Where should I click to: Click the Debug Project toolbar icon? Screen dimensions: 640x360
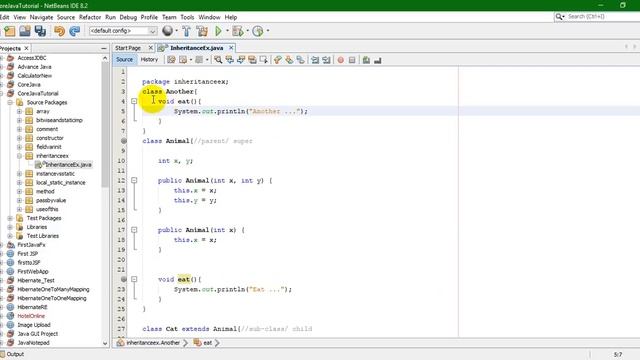pyautogui.click(x=238, y=31)
